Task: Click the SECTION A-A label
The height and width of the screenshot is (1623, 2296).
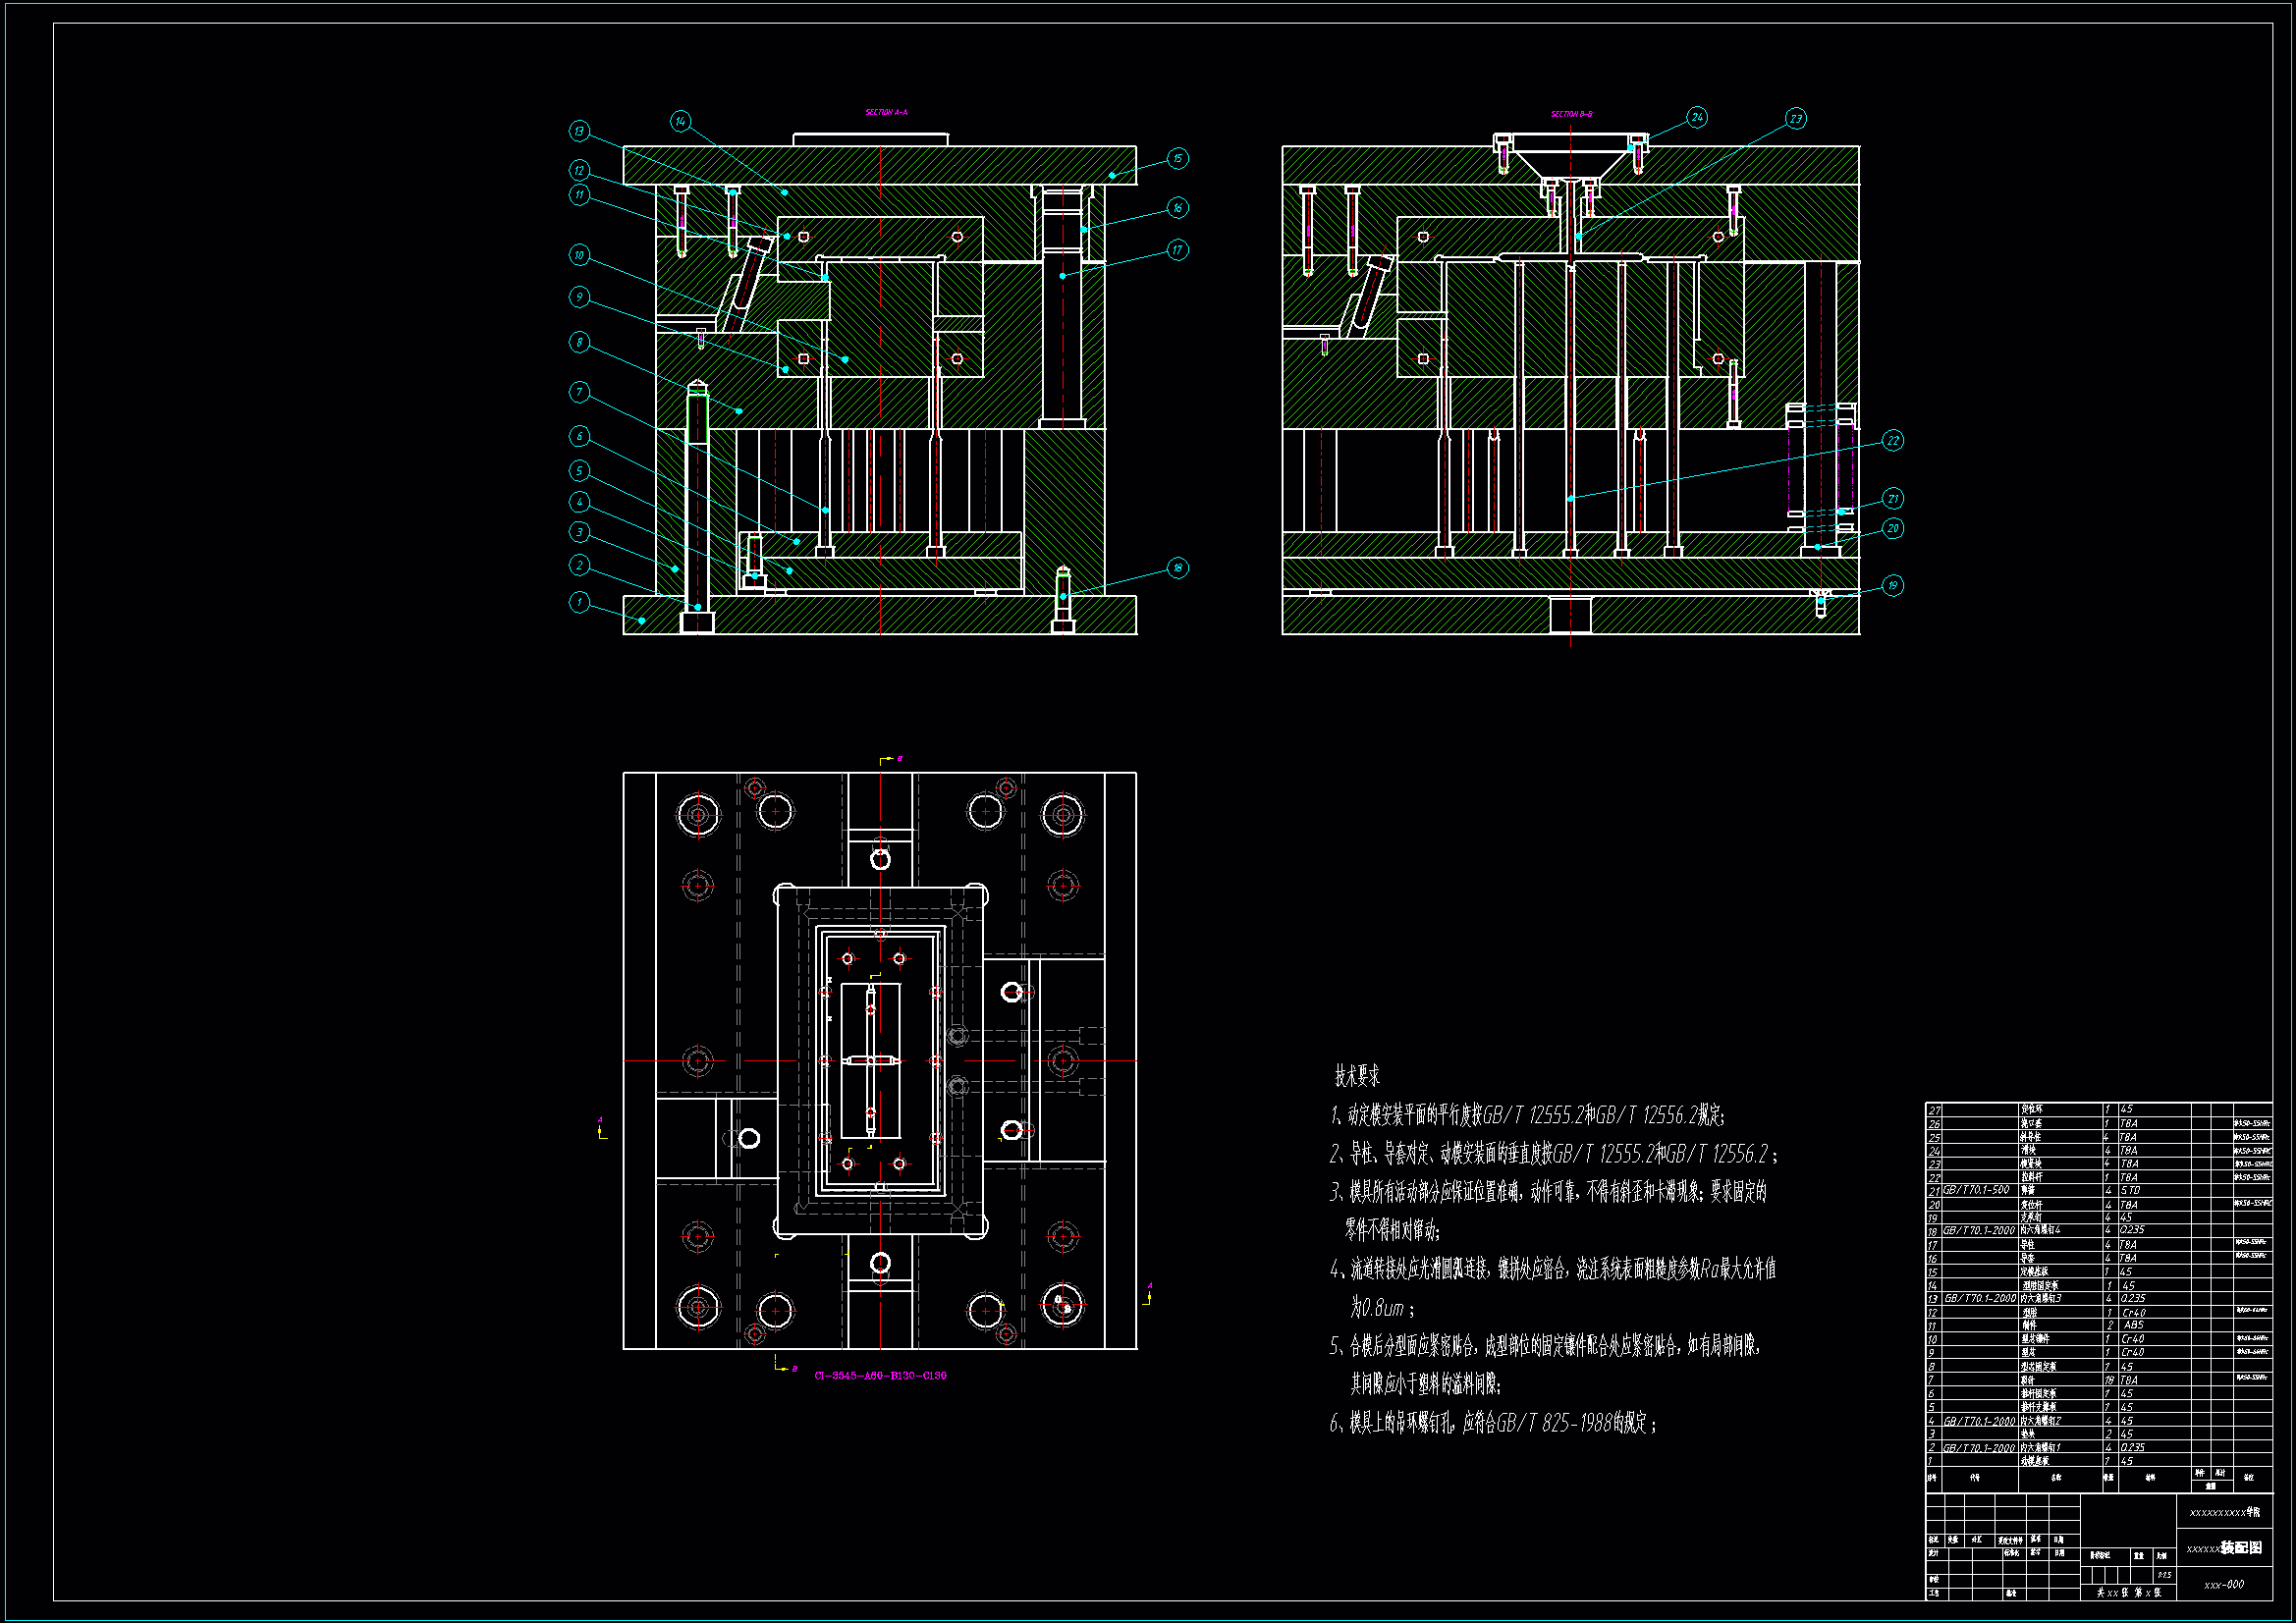Action: [x=886, y=113]
